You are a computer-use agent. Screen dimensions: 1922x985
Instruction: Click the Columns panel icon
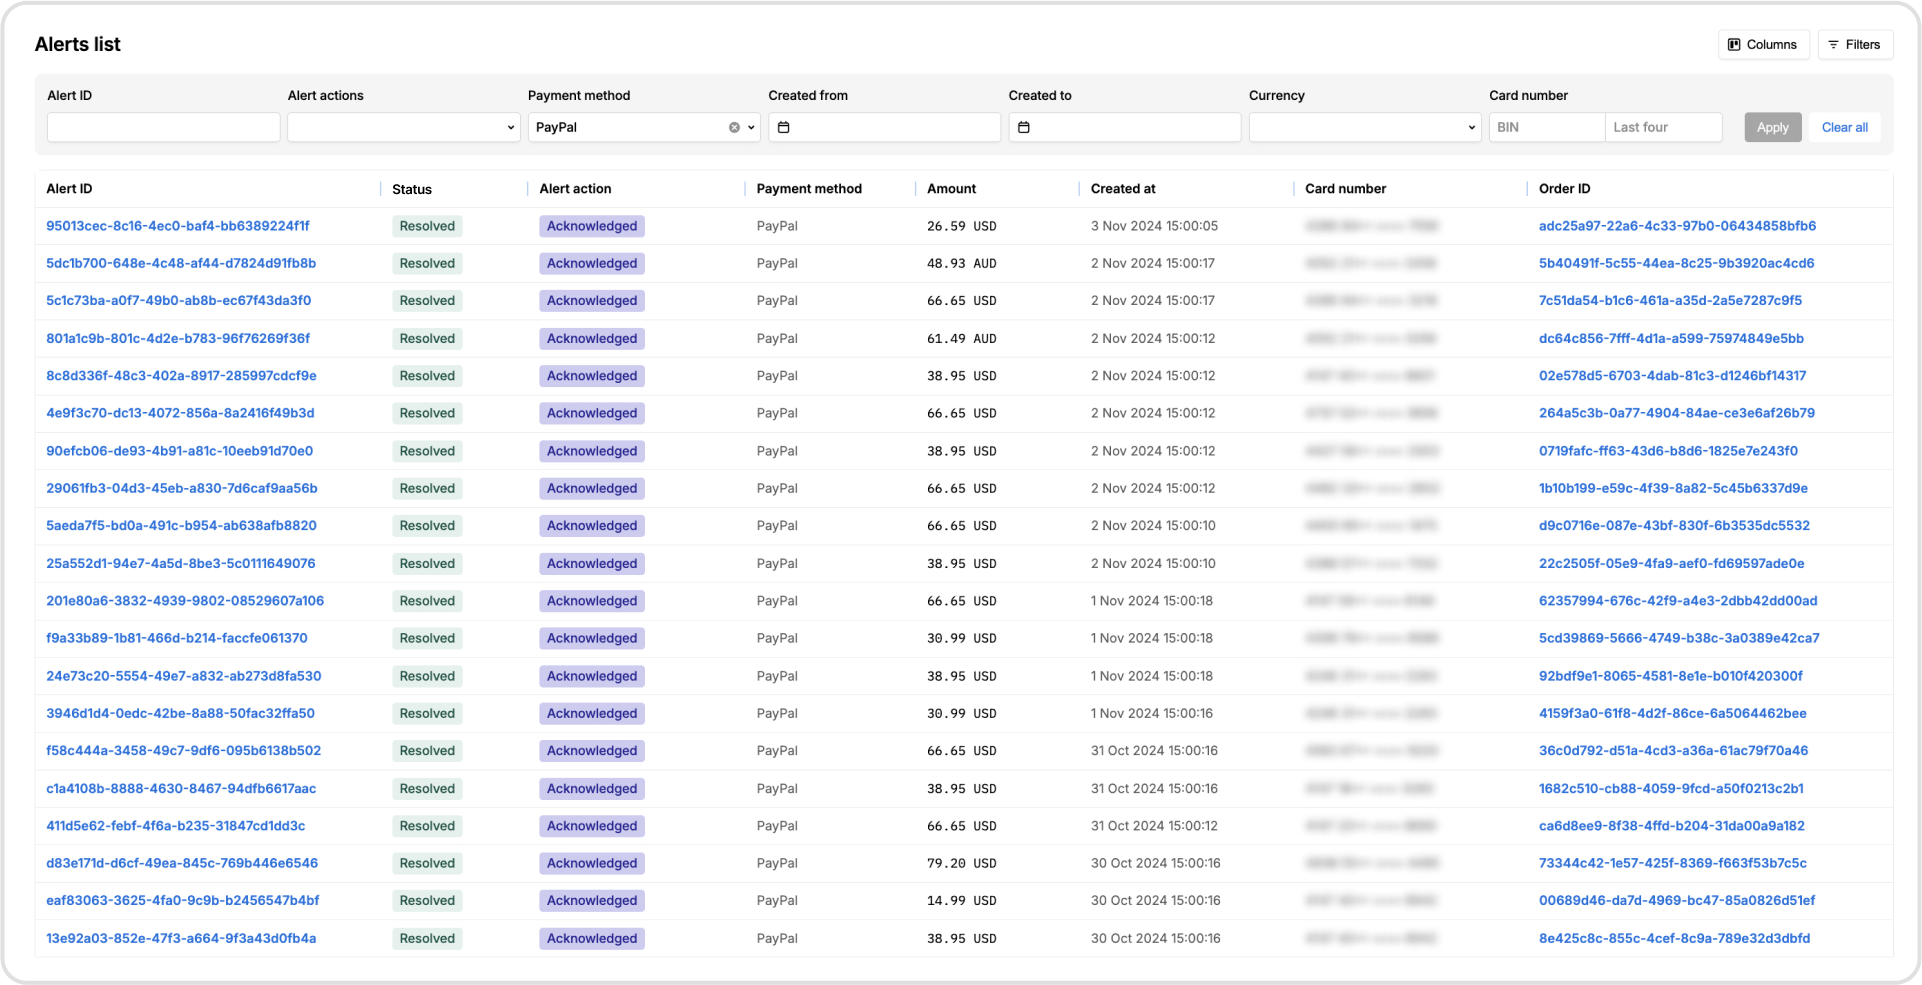point(1733,44)
